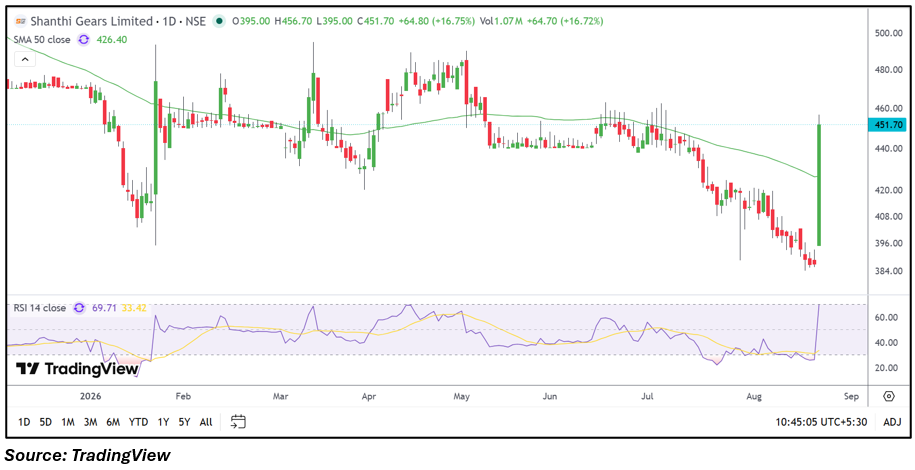Toggle the ADJ adjusted data button
915x470 pixels.
pos(890,422)
